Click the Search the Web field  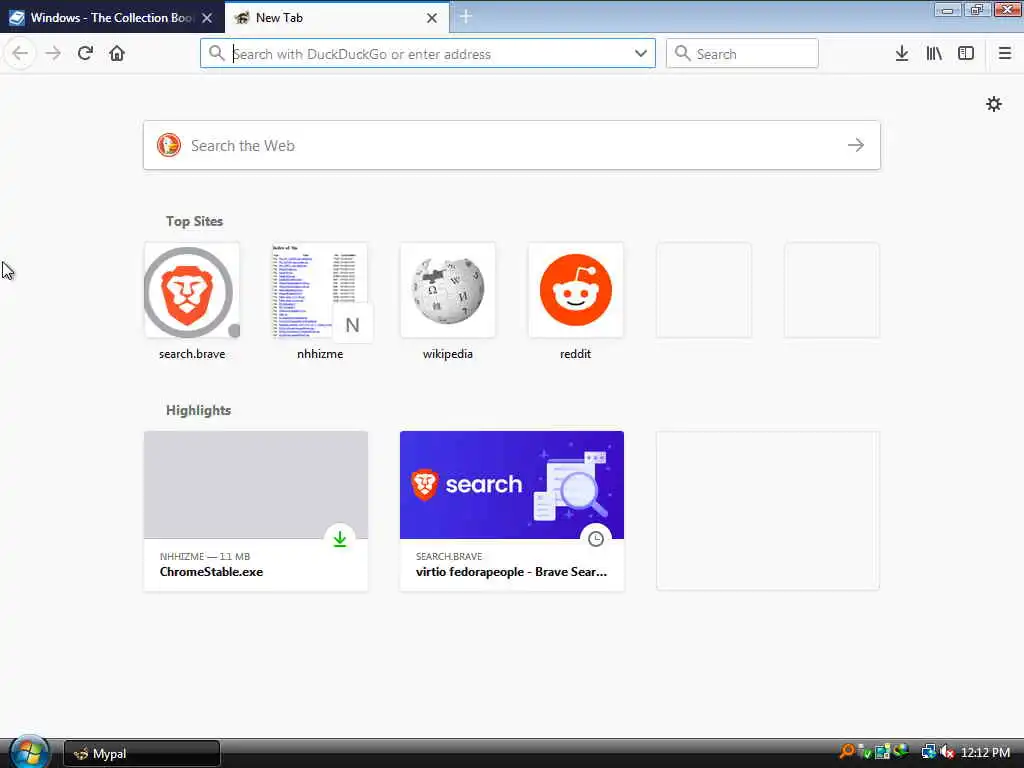click(512, 145)
